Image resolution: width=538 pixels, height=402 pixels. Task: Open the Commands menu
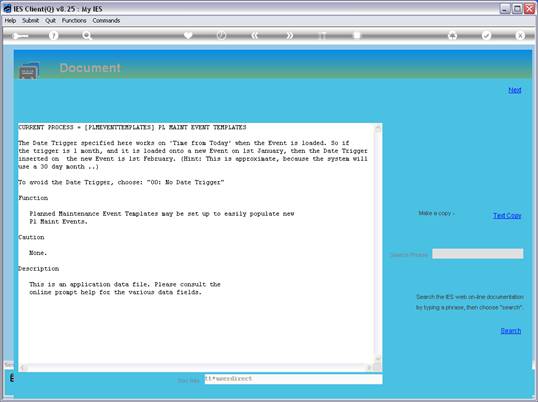pos(106,21)
